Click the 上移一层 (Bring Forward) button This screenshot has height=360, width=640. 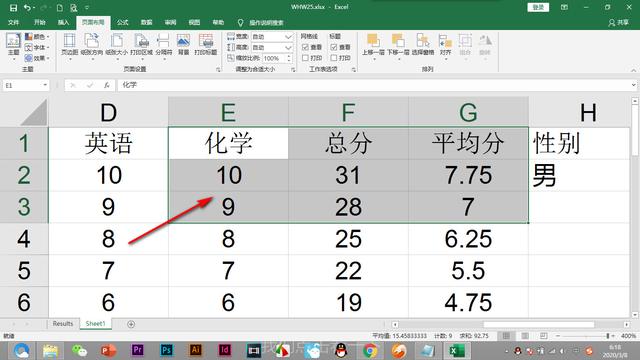tap(373, 46)
